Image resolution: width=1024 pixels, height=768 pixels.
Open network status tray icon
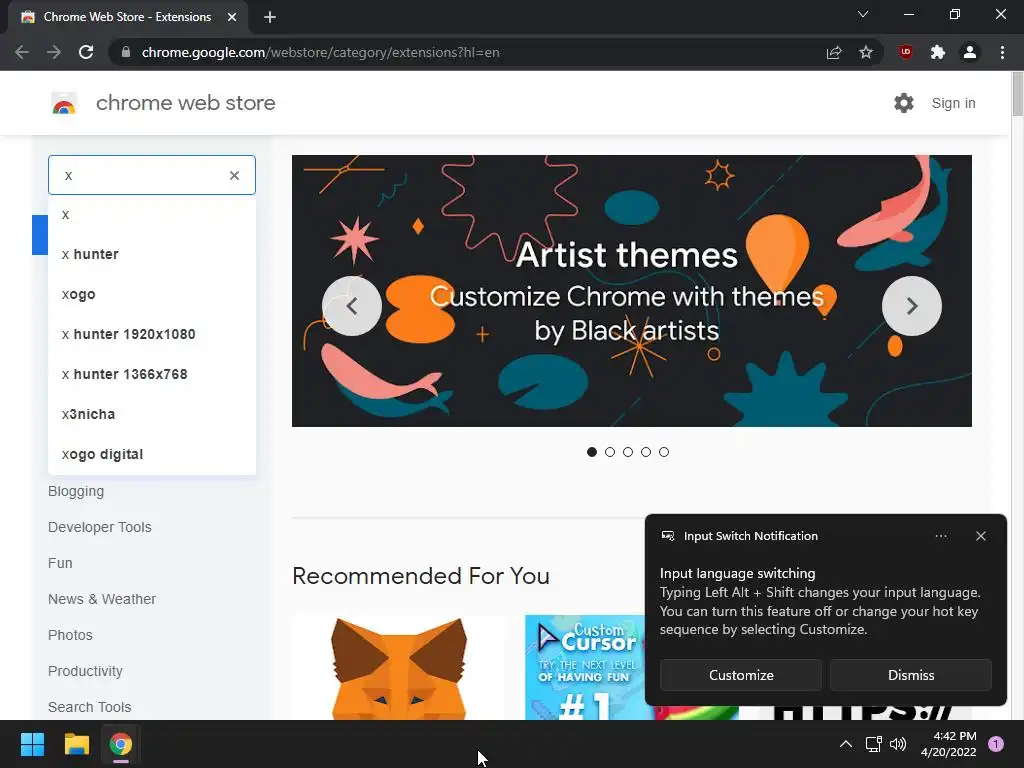[x=873, y=744]
